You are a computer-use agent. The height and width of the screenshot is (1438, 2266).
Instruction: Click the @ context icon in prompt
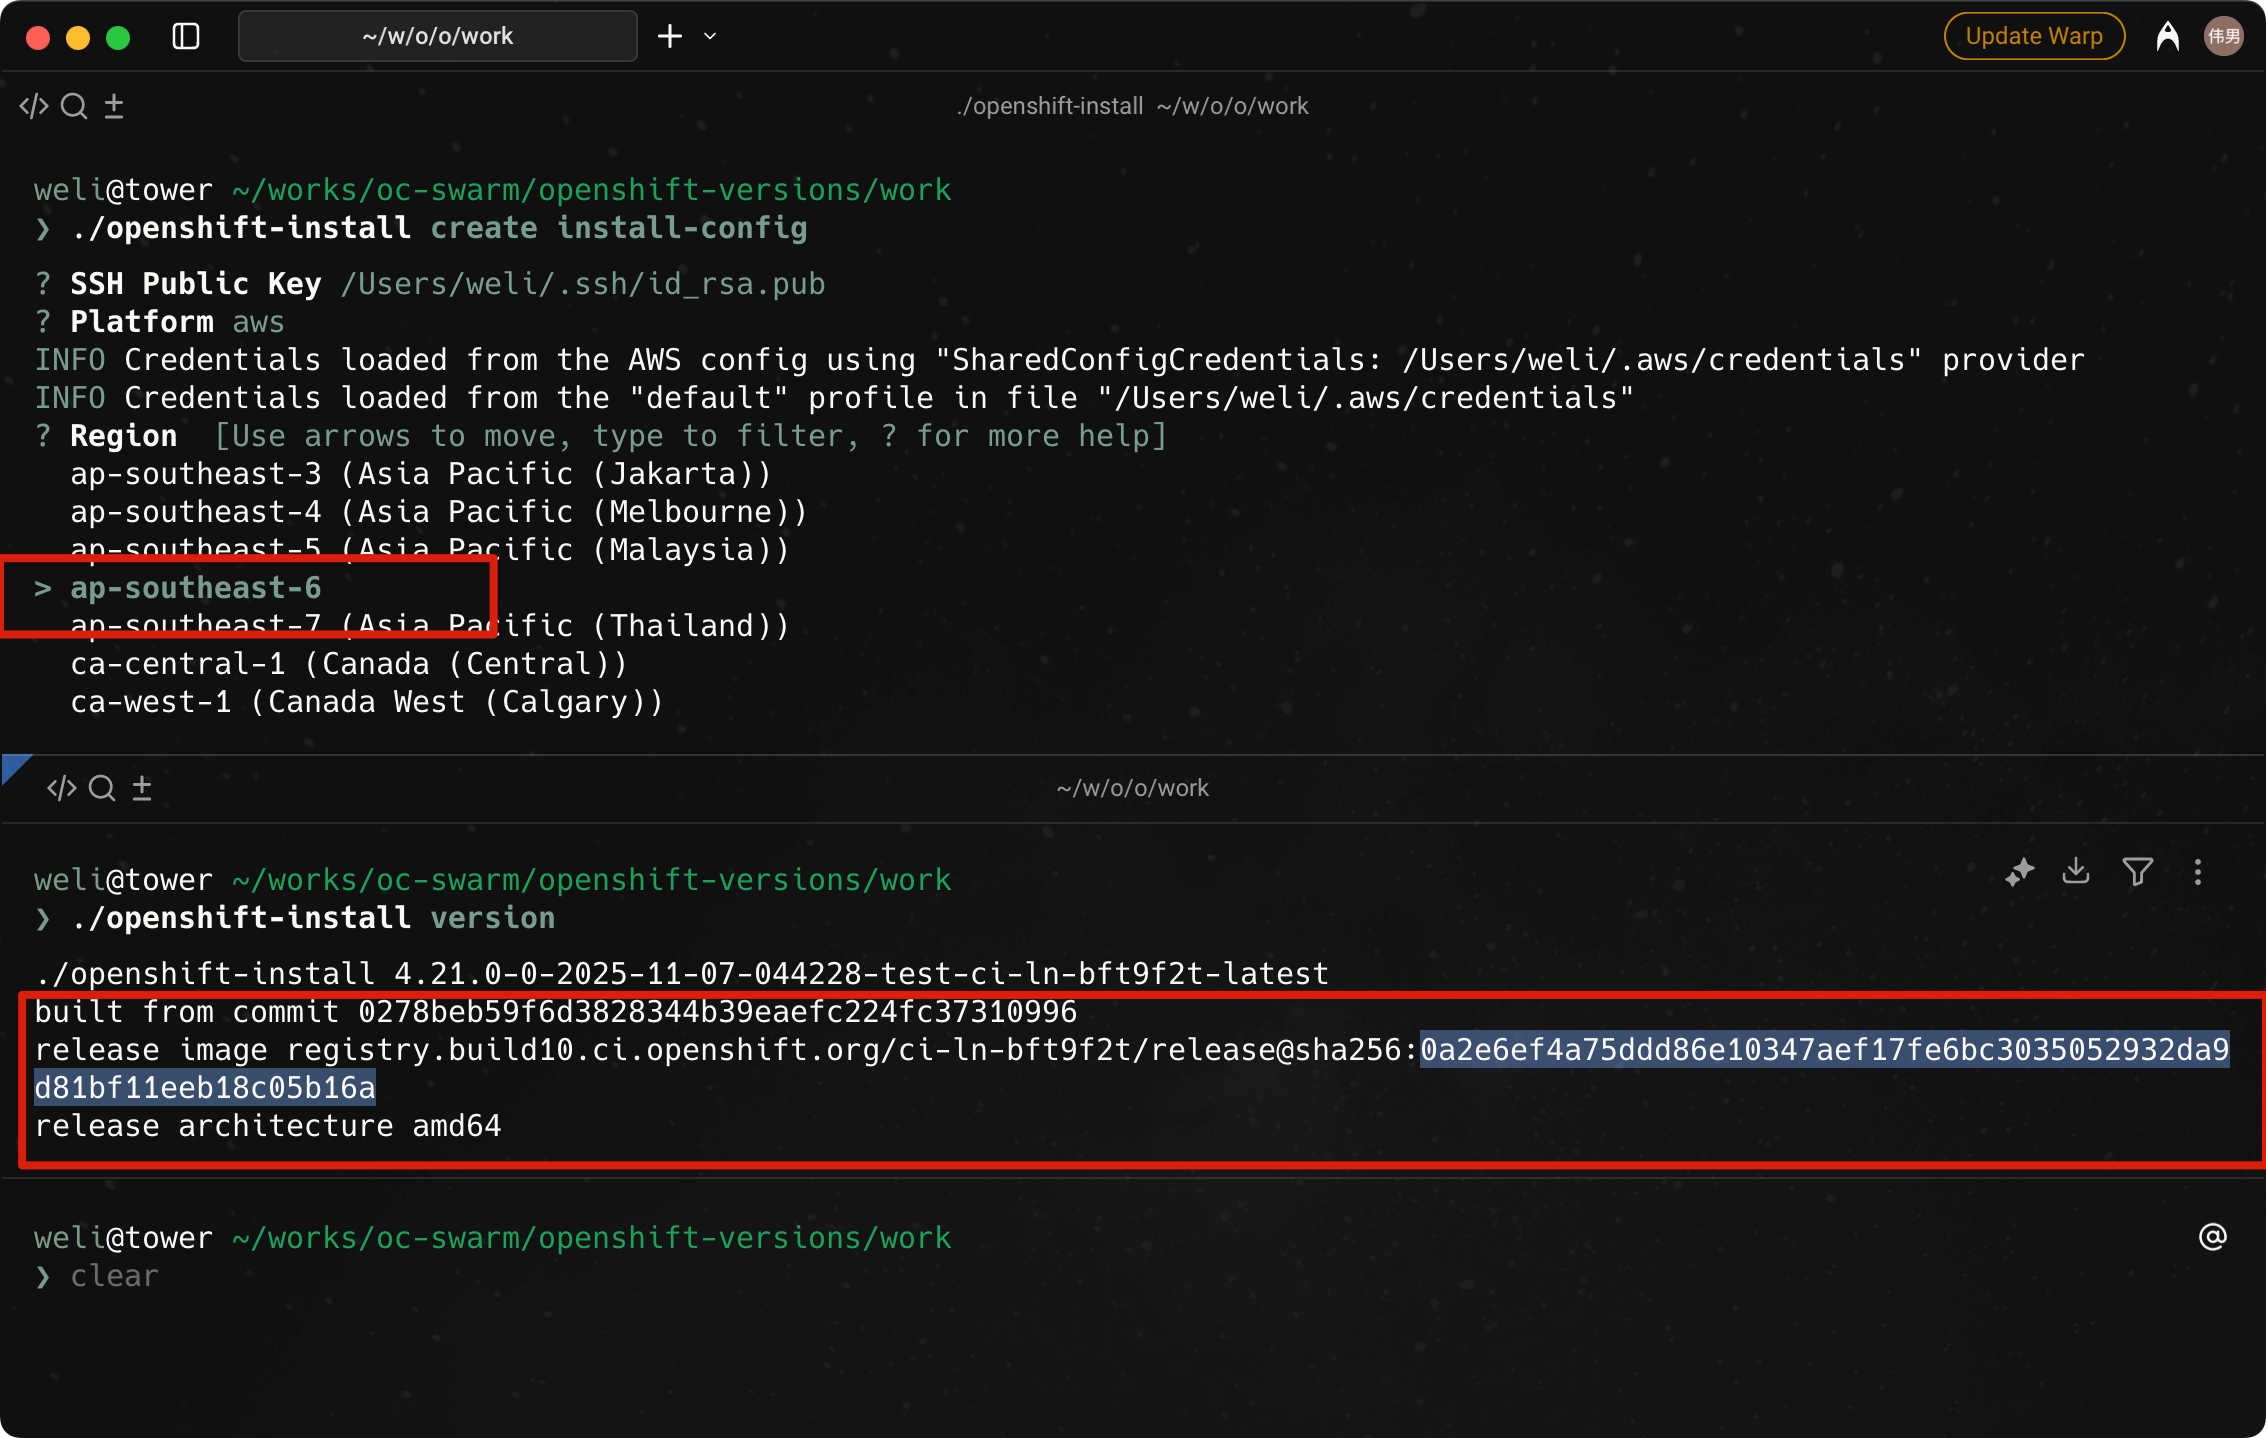pos(2212,1237)
